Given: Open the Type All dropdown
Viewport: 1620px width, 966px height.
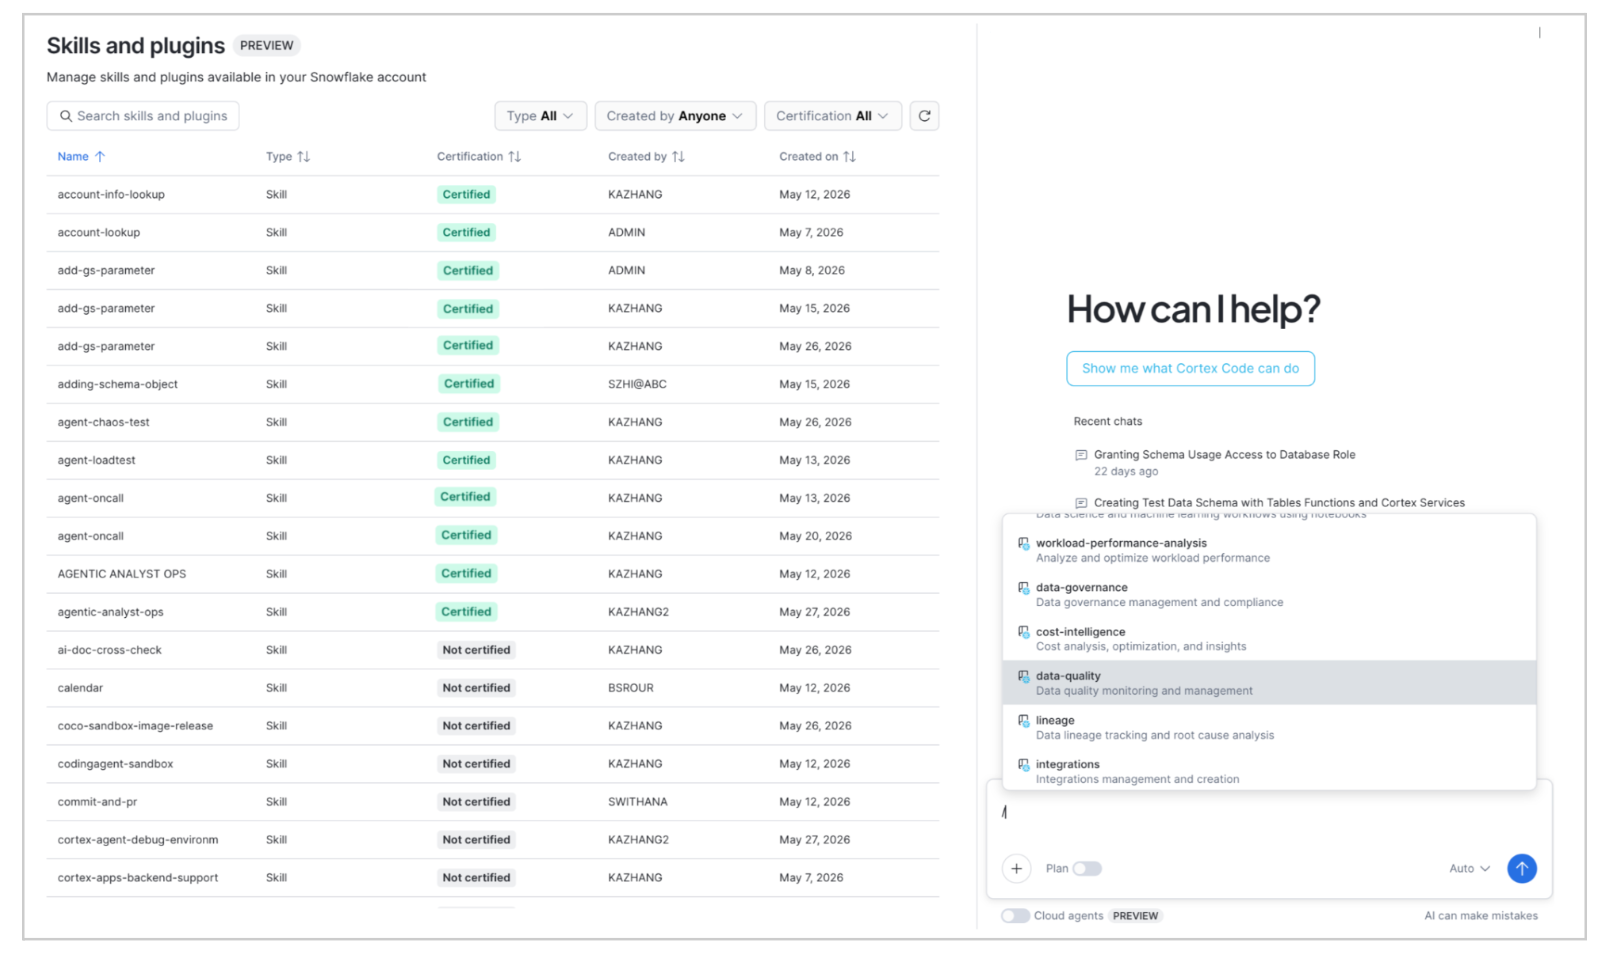Looking at the screenshot, I should (x=540, y=116).
